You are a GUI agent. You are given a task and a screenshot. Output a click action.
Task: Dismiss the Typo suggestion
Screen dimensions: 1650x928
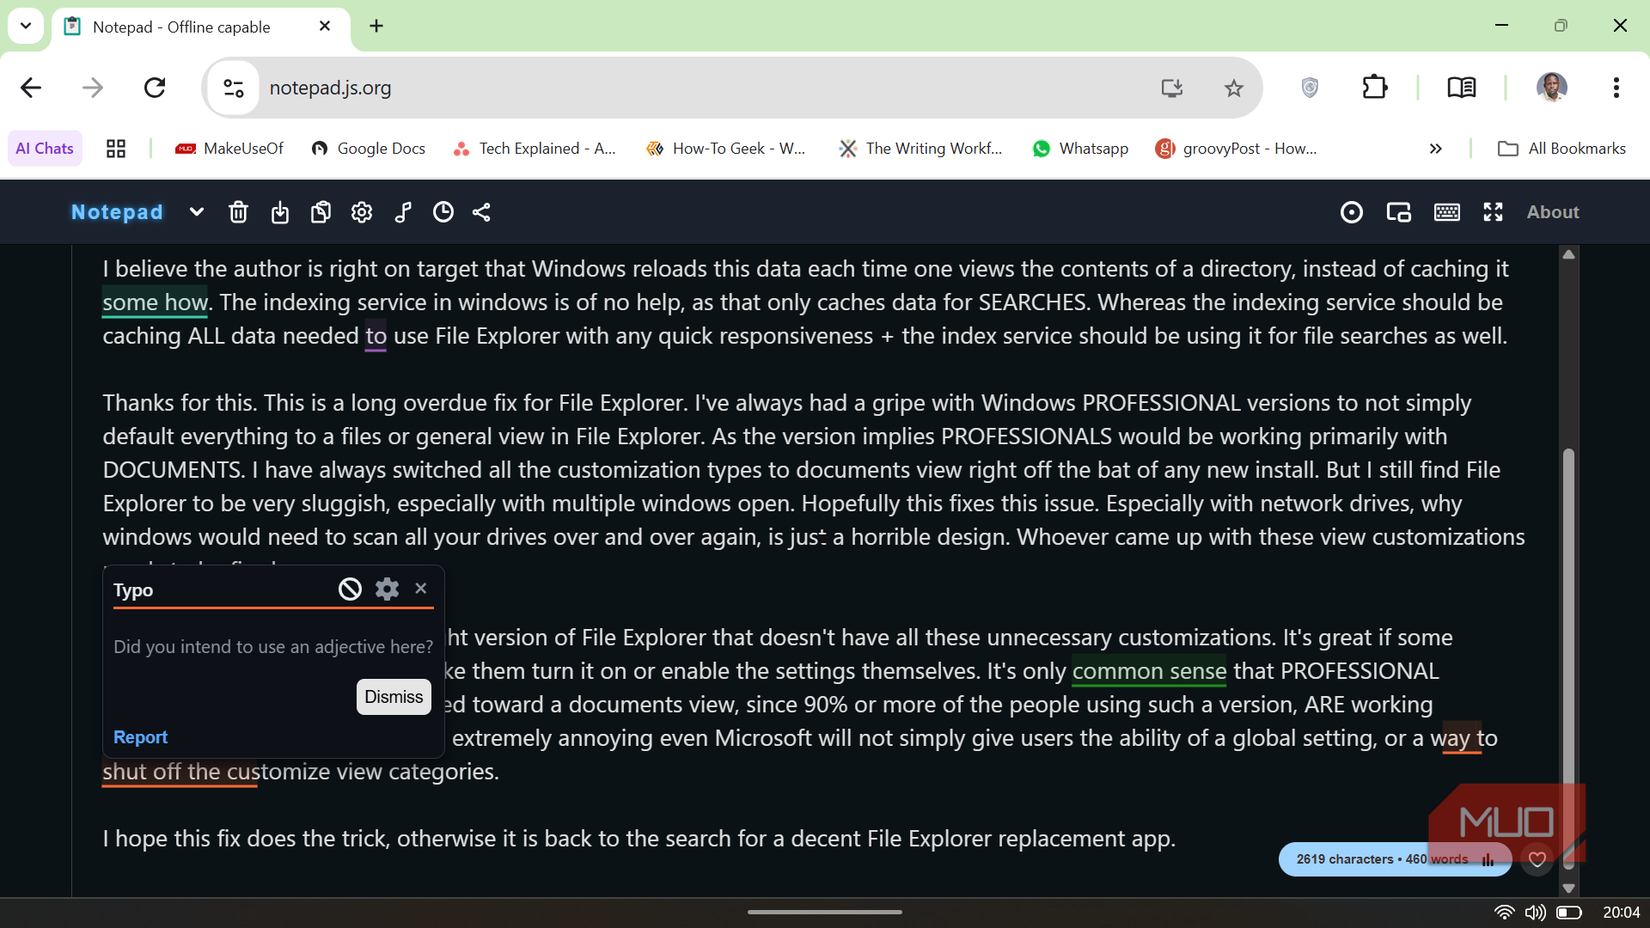(x=393, y=697)
